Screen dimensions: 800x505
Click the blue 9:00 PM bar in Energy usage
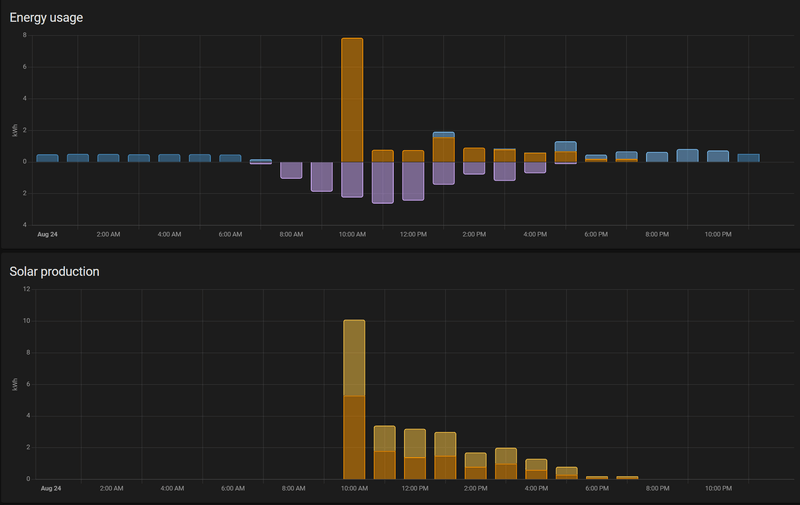[x=688, y=156]
